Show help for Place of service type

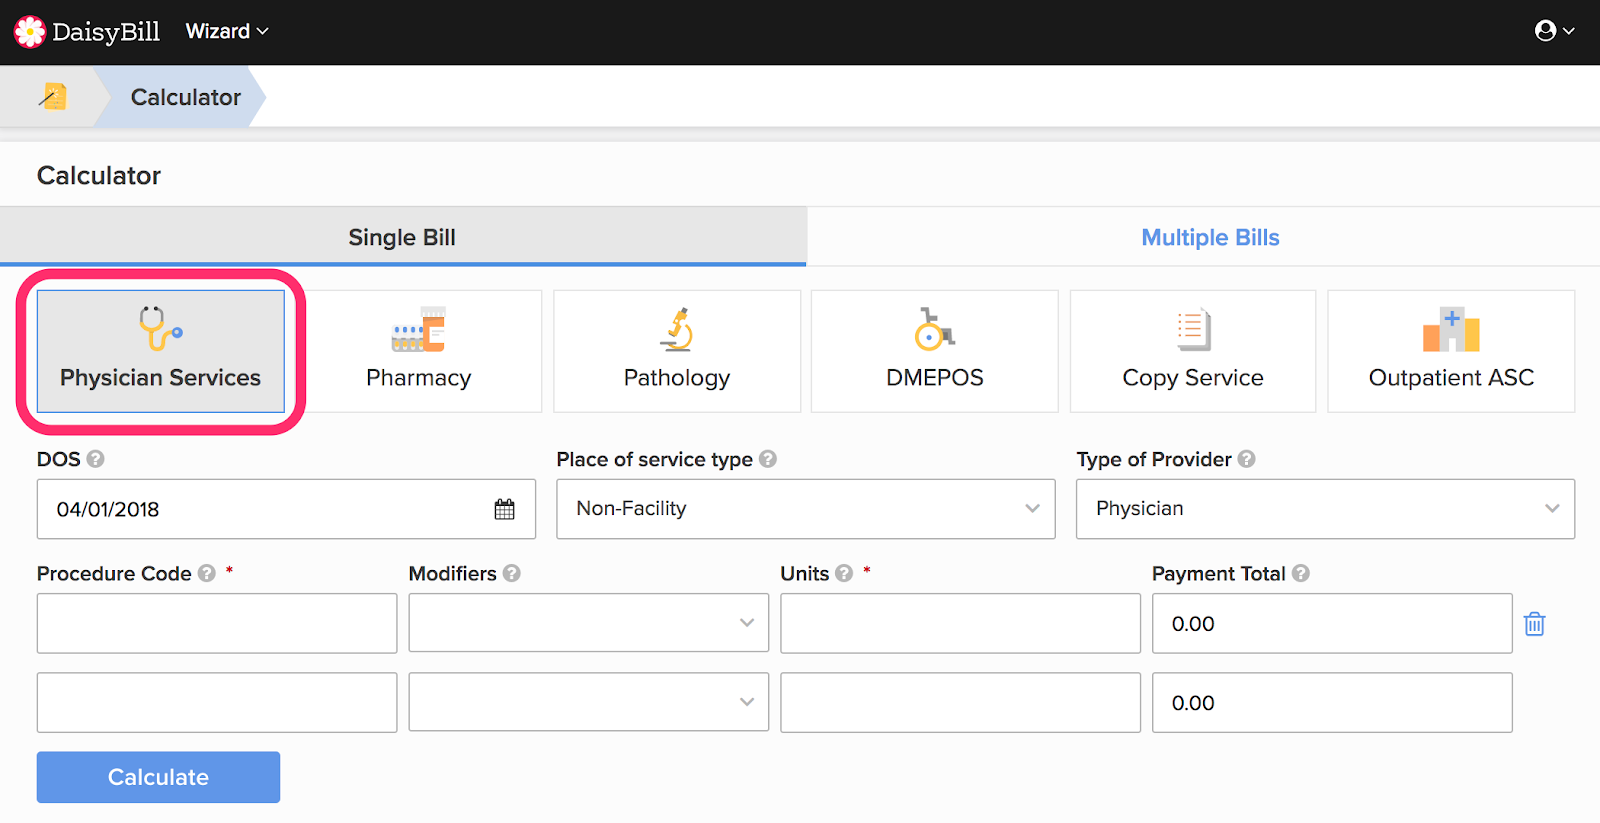click(x=768, y=459)
